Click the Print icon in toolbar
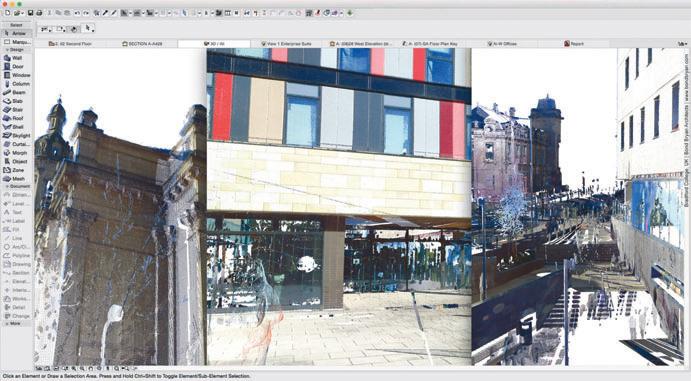691x381 pixels. pyautogui.click(x=39, y=13)
